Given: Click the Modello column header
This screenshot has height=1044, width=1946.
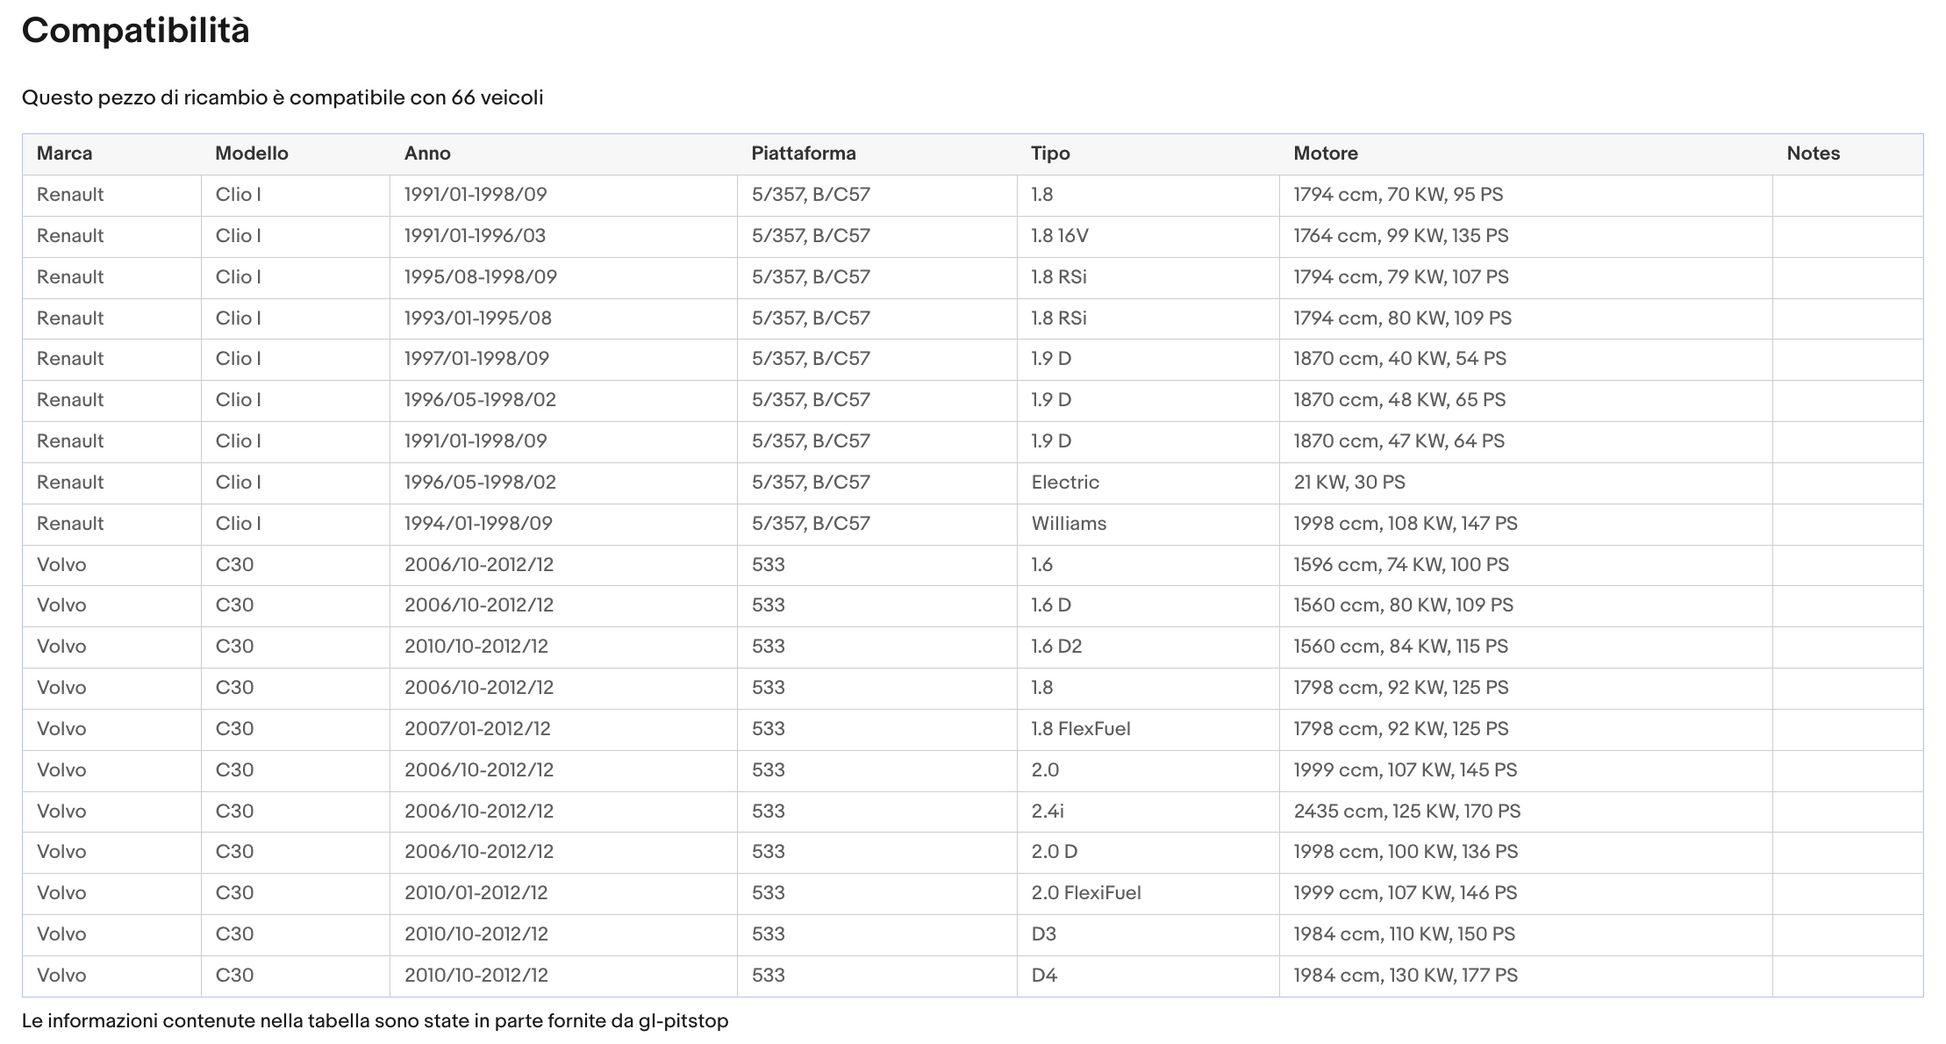Looking at the screenshot, I should tap(296, 154).
